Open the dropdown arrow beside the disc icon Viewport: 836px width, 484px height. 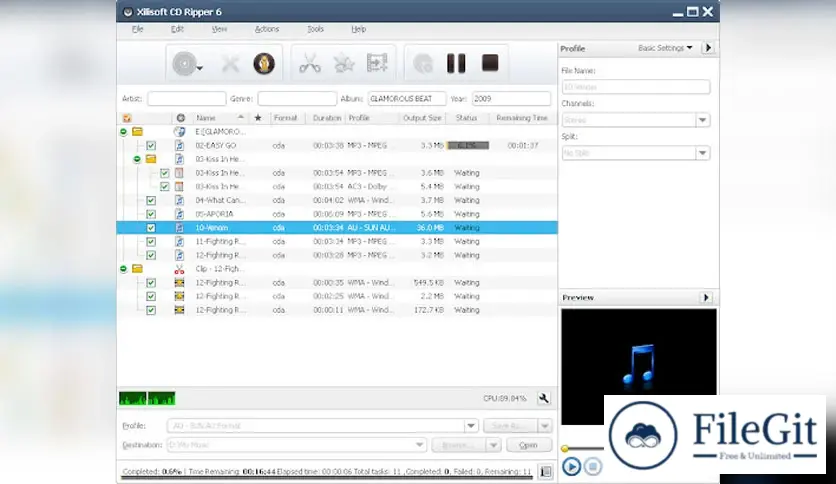(x=200, y=68)
